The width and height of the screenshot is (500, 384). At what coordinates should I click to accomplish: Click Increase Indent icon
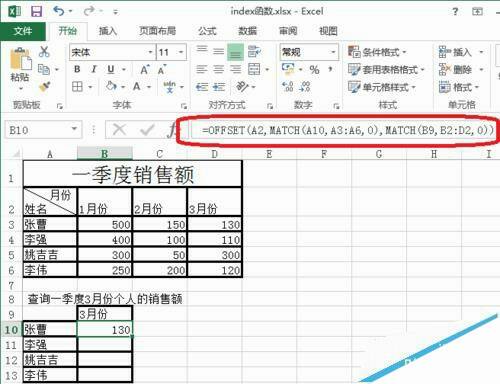pos(218,87)
